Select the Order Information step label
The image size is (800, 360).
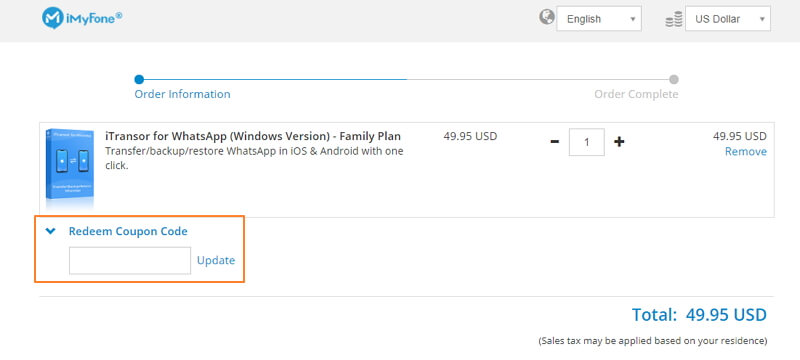point(182,94)
